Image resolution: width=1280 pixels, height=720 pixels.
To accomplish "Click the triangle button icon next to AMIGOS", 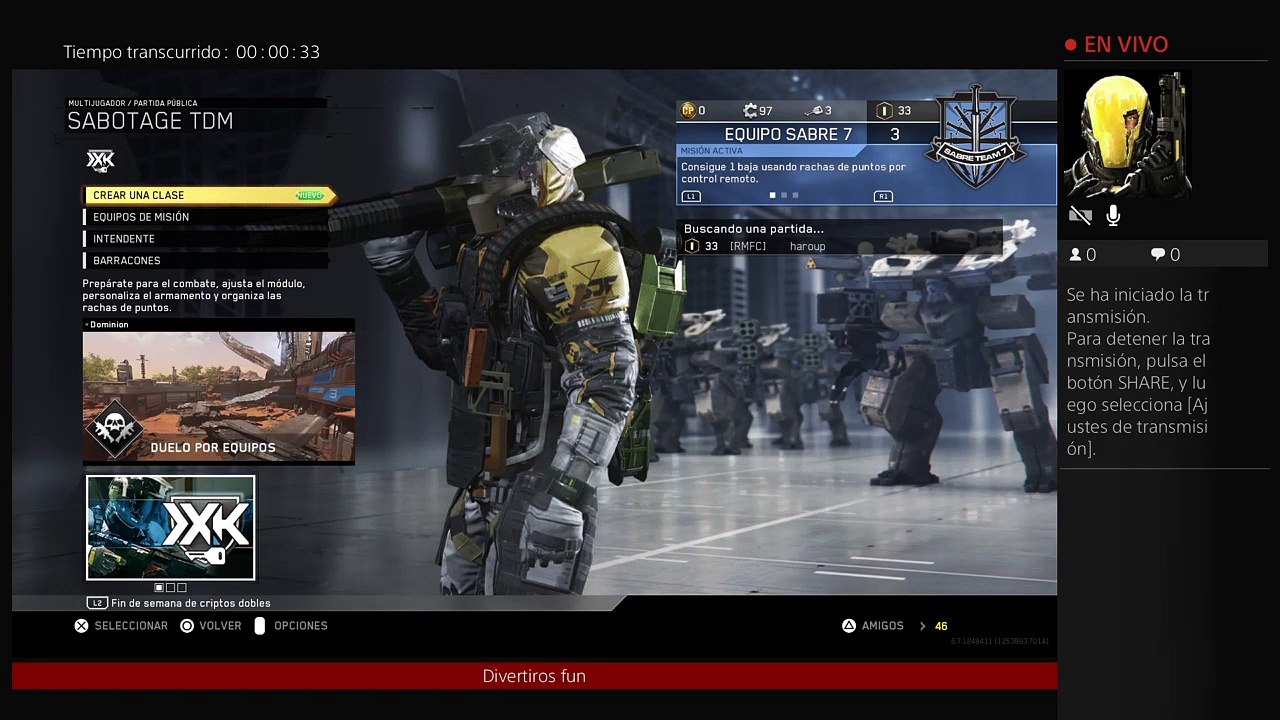I will click(849, 626).
